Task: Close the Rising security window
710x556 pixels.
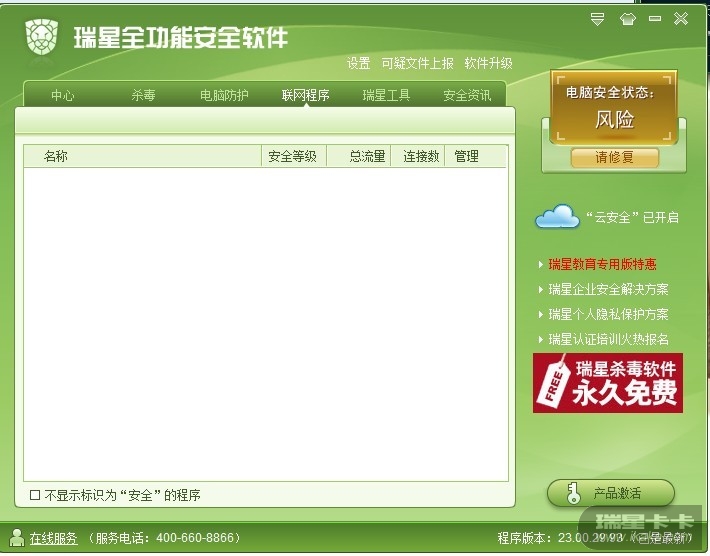Action: 681,19
